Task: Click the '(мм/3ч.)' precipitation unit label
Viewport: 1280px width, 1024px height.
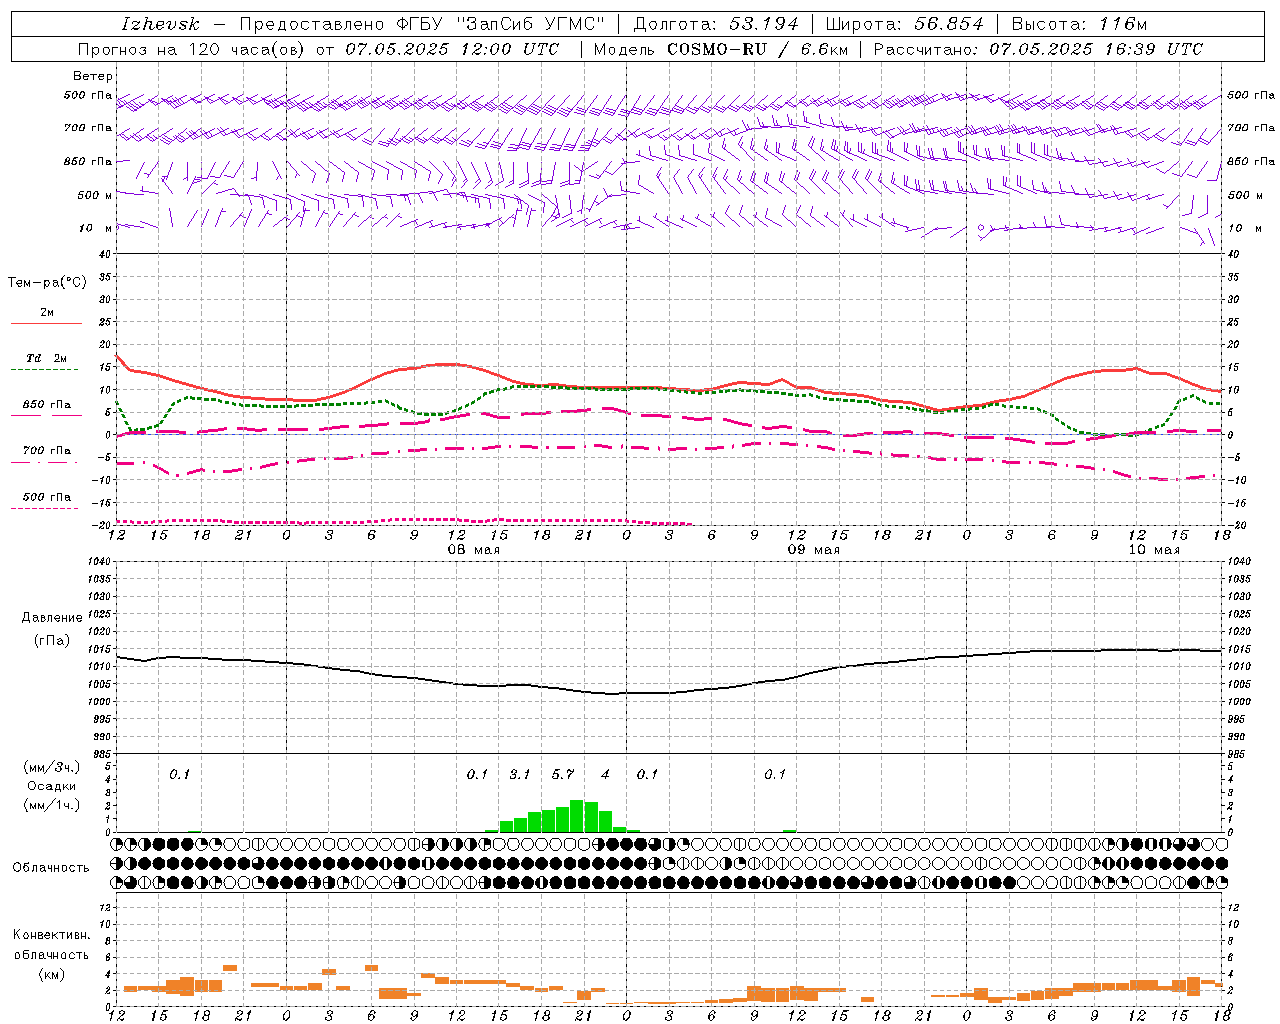Action: click(52, 767)
